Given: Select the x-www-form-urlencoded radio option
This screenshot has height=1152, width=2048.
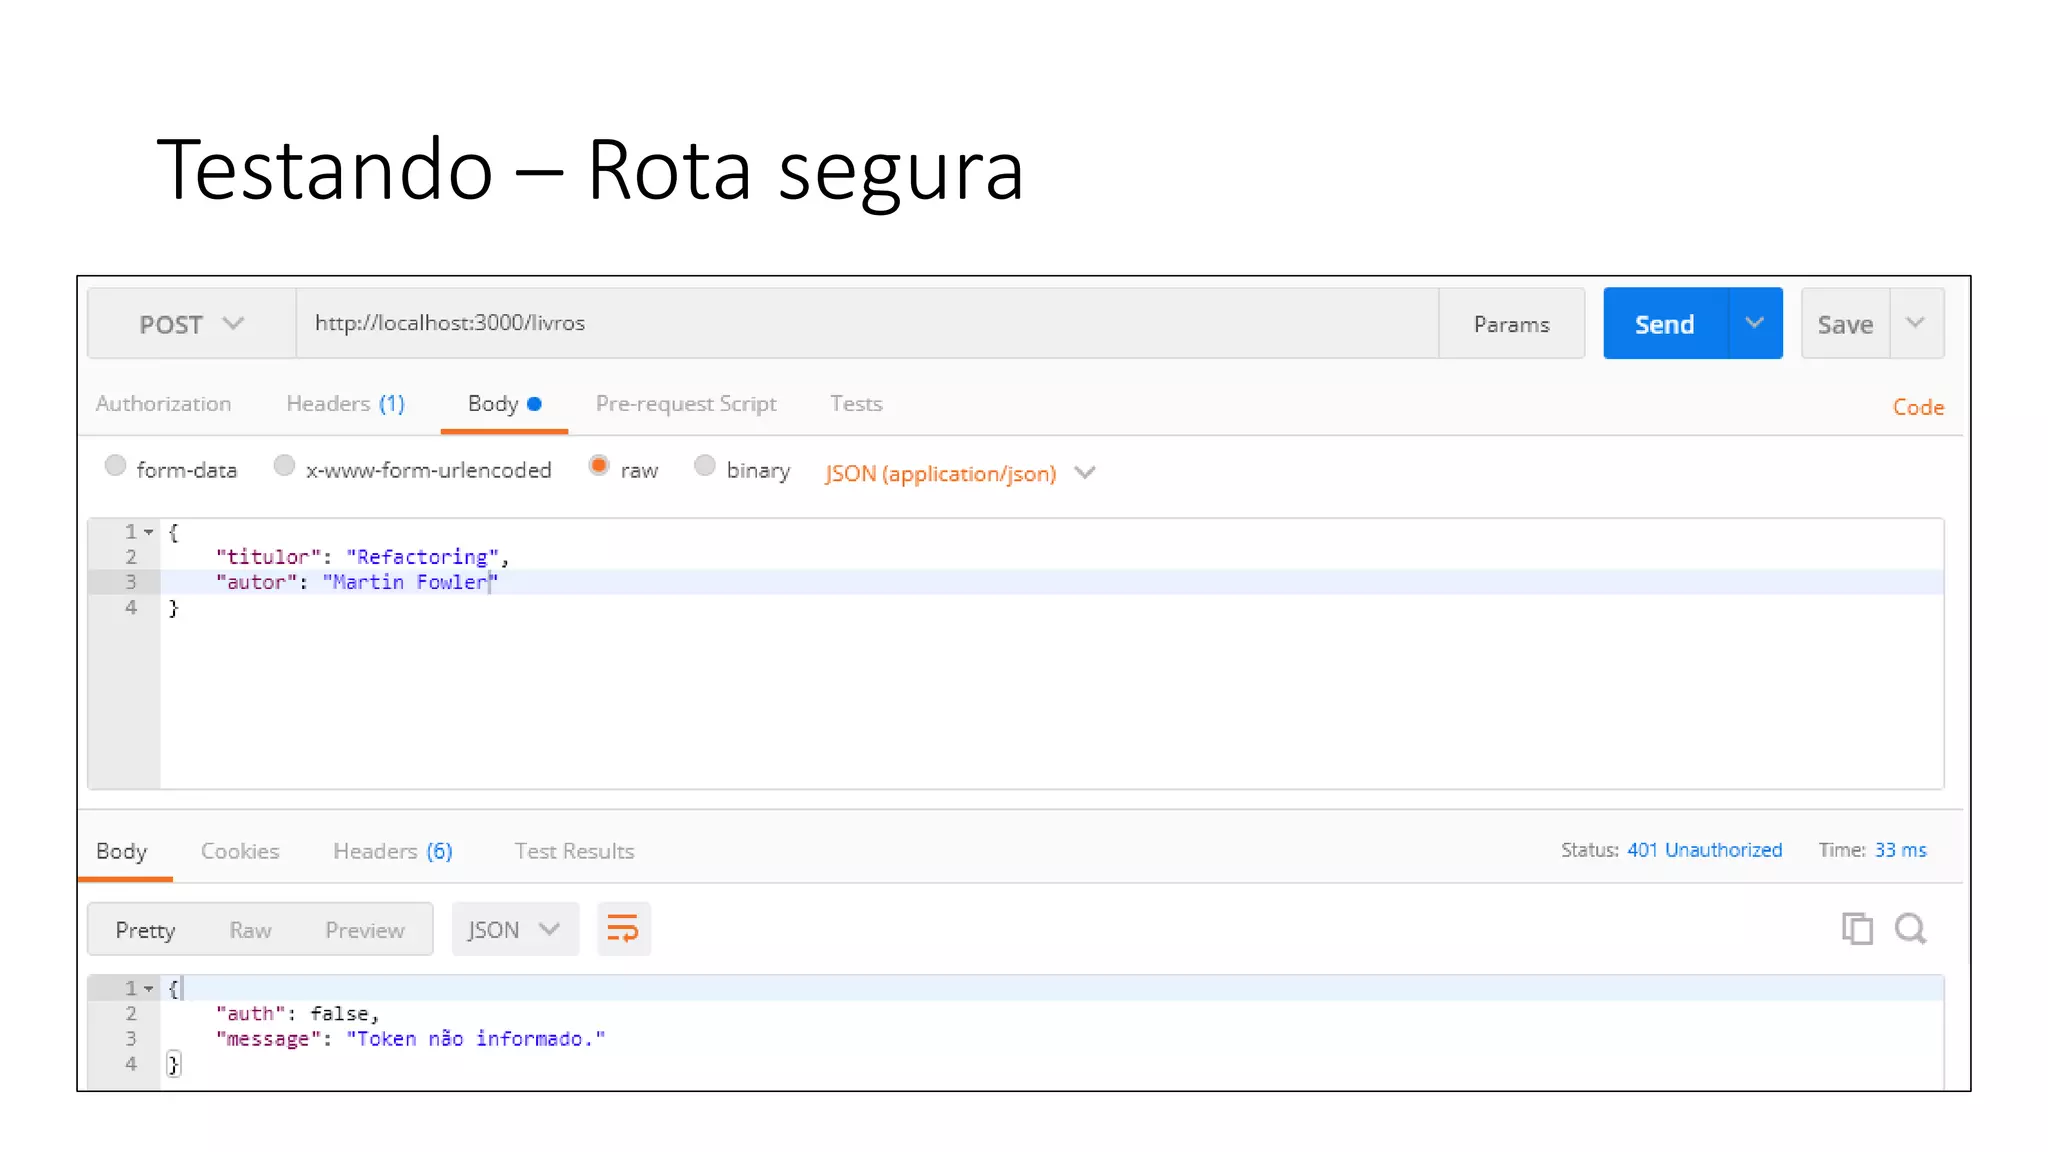Looking at the screenshot, I should (284, 466).
